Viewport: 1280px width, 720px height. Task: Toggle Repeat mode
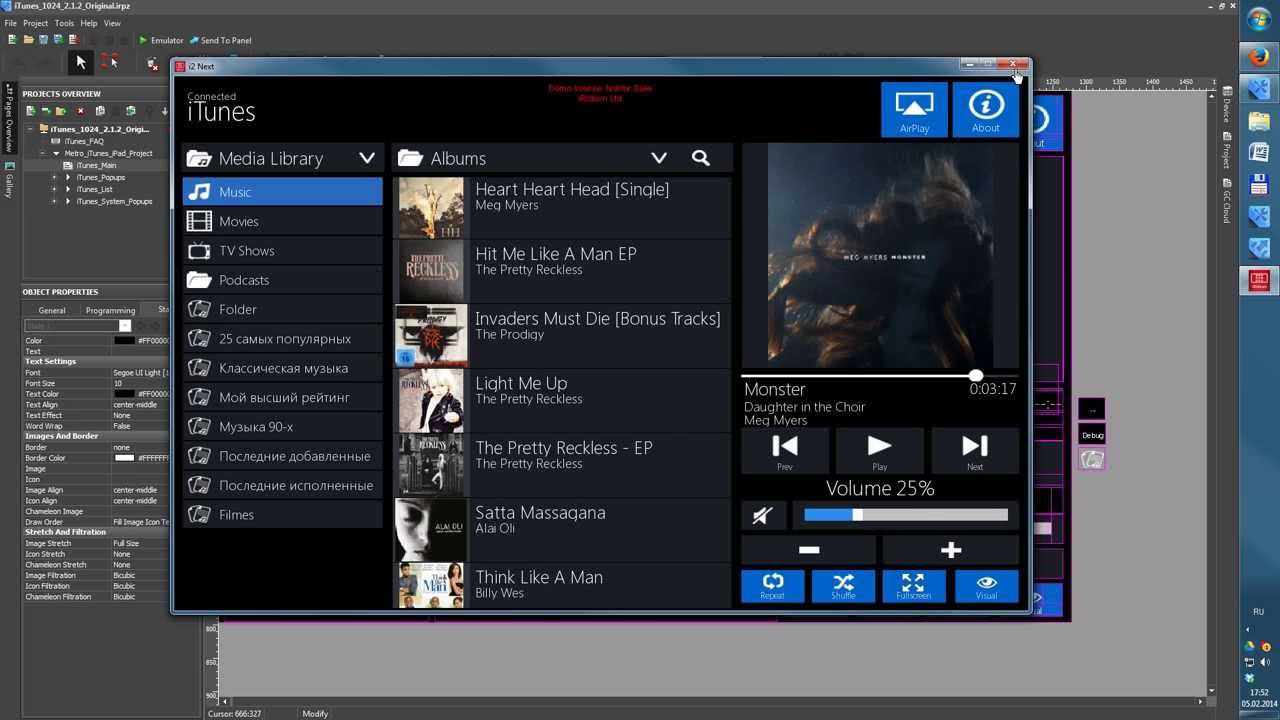tap(772, 586)
